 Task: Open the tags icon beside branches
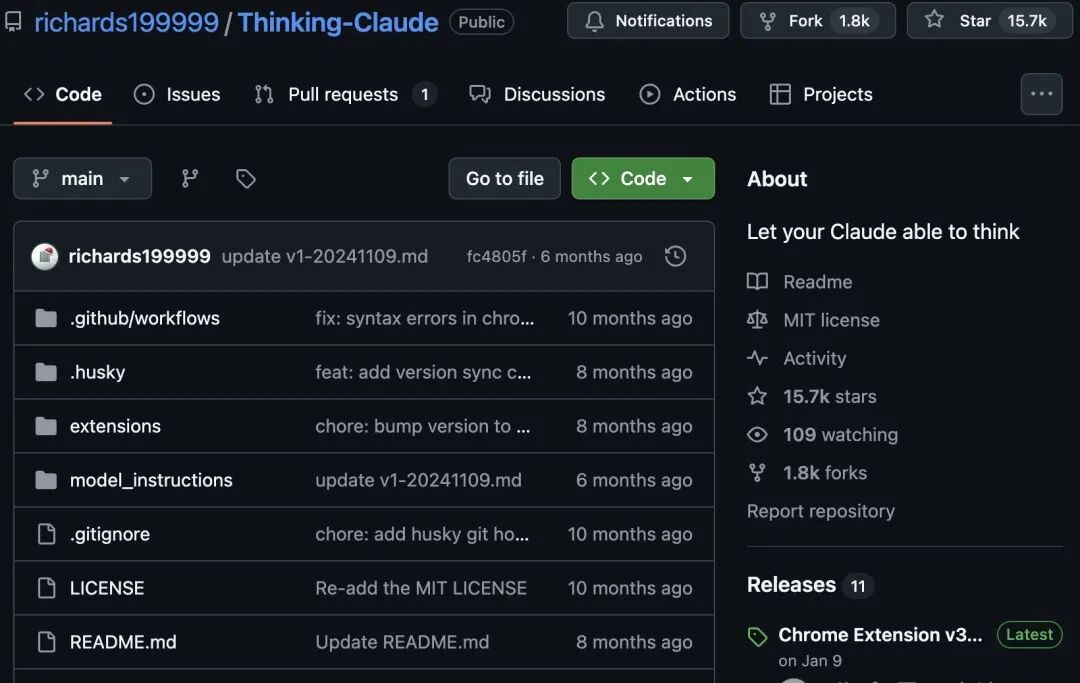click(246, 179)
